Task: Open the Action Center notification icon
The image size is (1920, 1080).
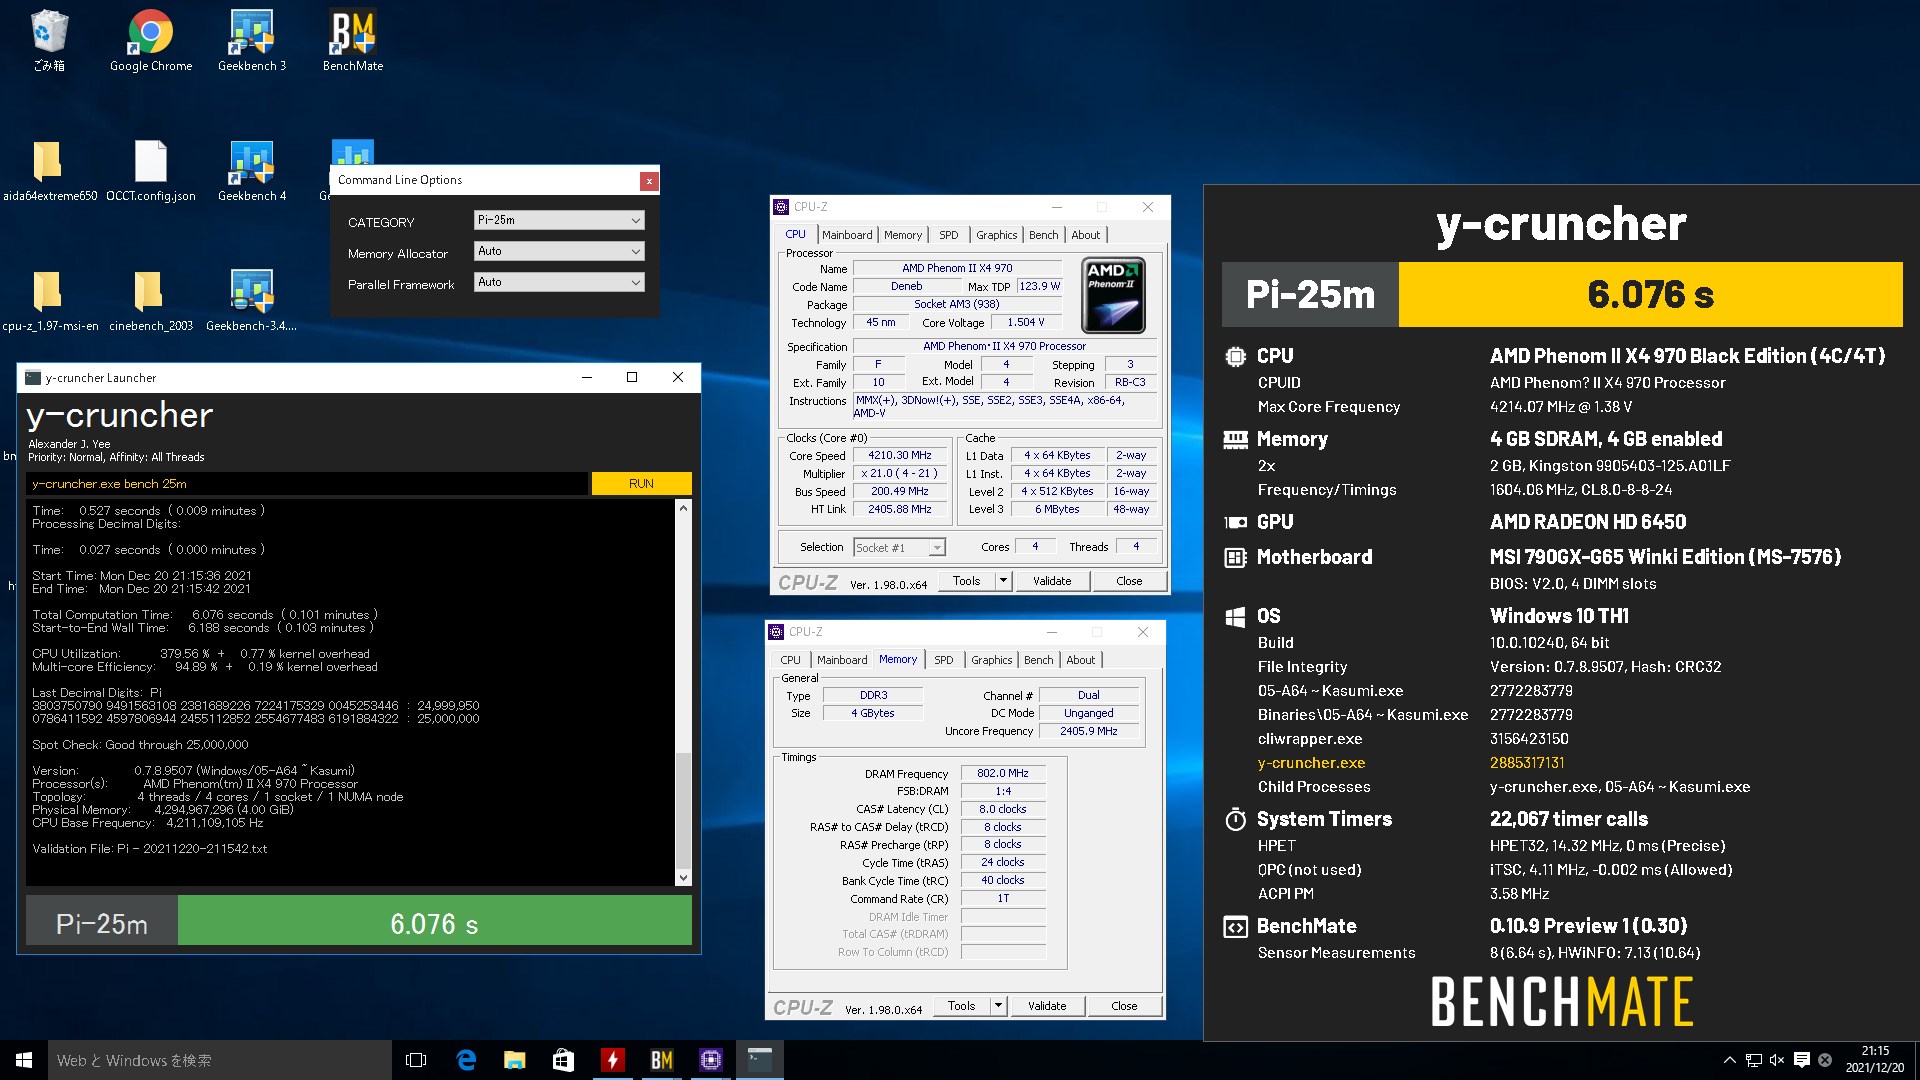Action: [1801, 1060]
